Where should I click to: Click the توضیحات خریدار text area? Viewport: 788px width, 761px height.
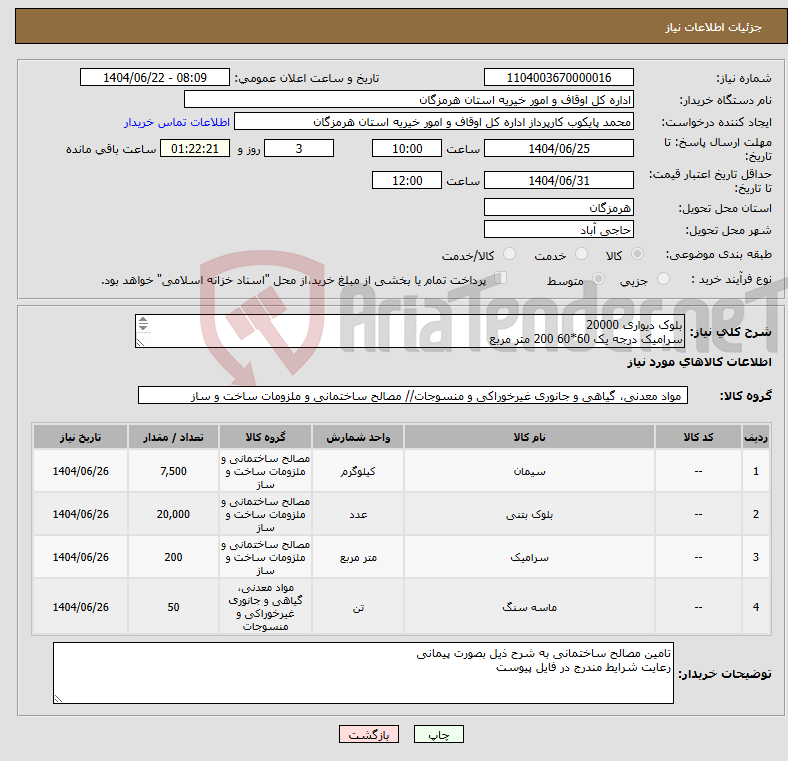click(363, 673)
